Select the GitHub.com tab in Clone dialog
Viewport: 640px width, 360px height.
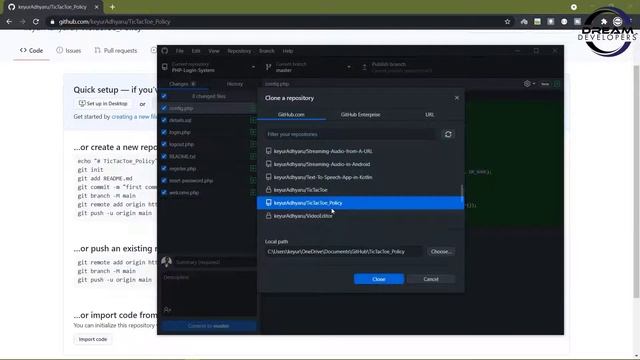click(291, 115)
